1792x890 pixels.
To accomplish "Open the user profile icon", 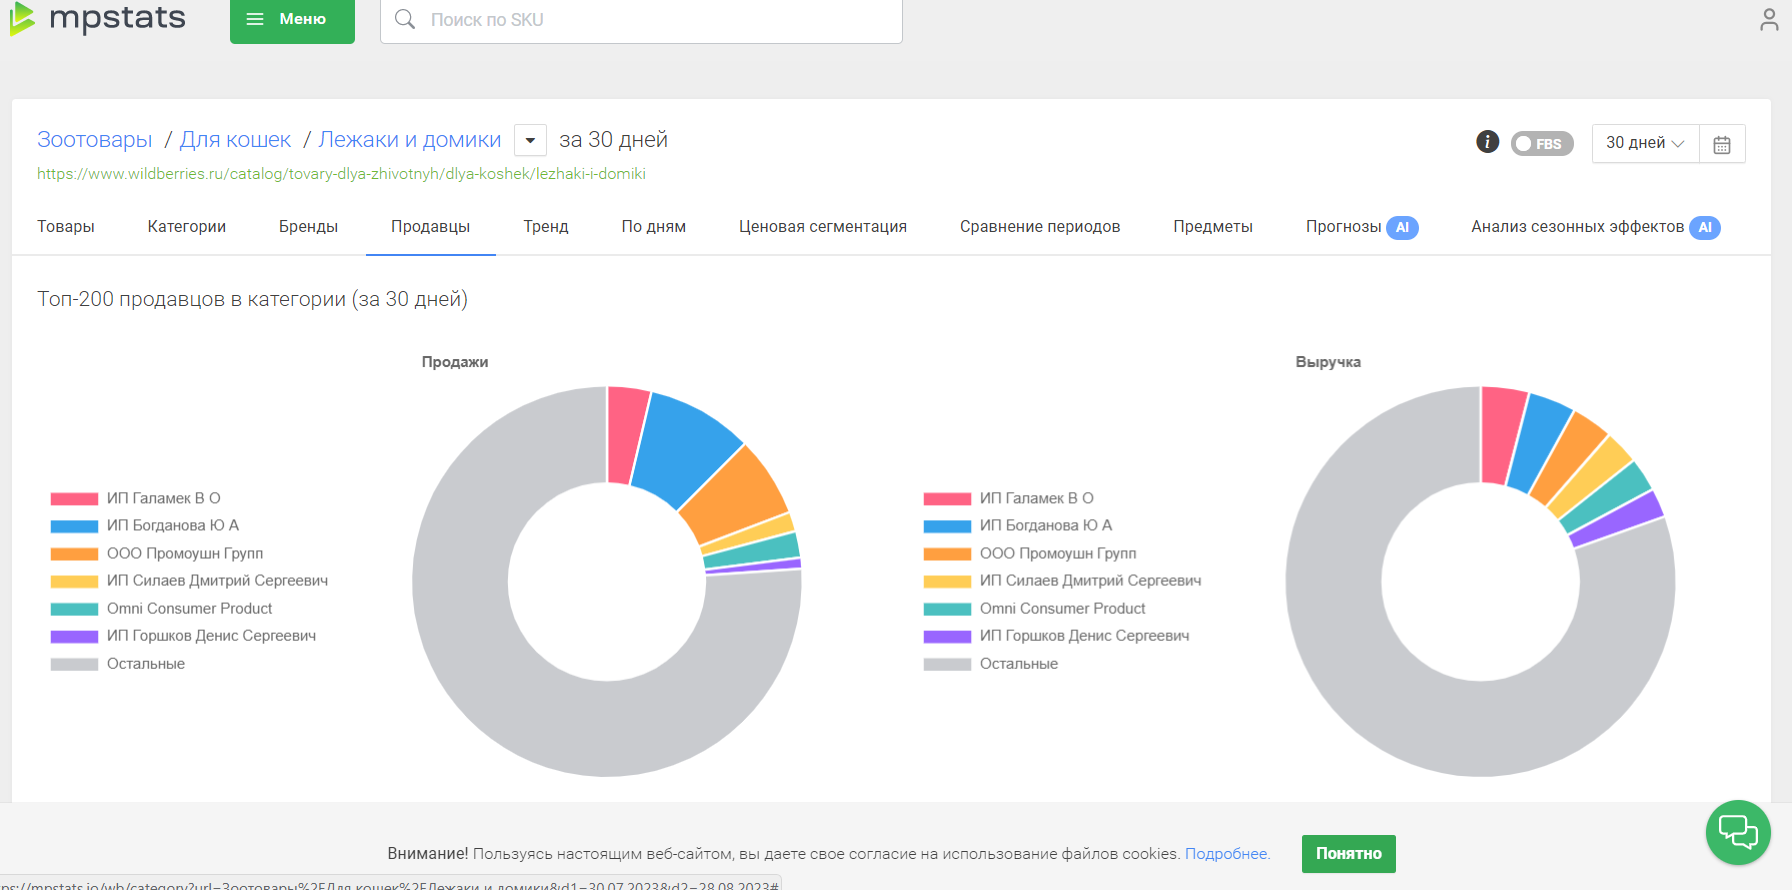I will tap(1768, 20).
